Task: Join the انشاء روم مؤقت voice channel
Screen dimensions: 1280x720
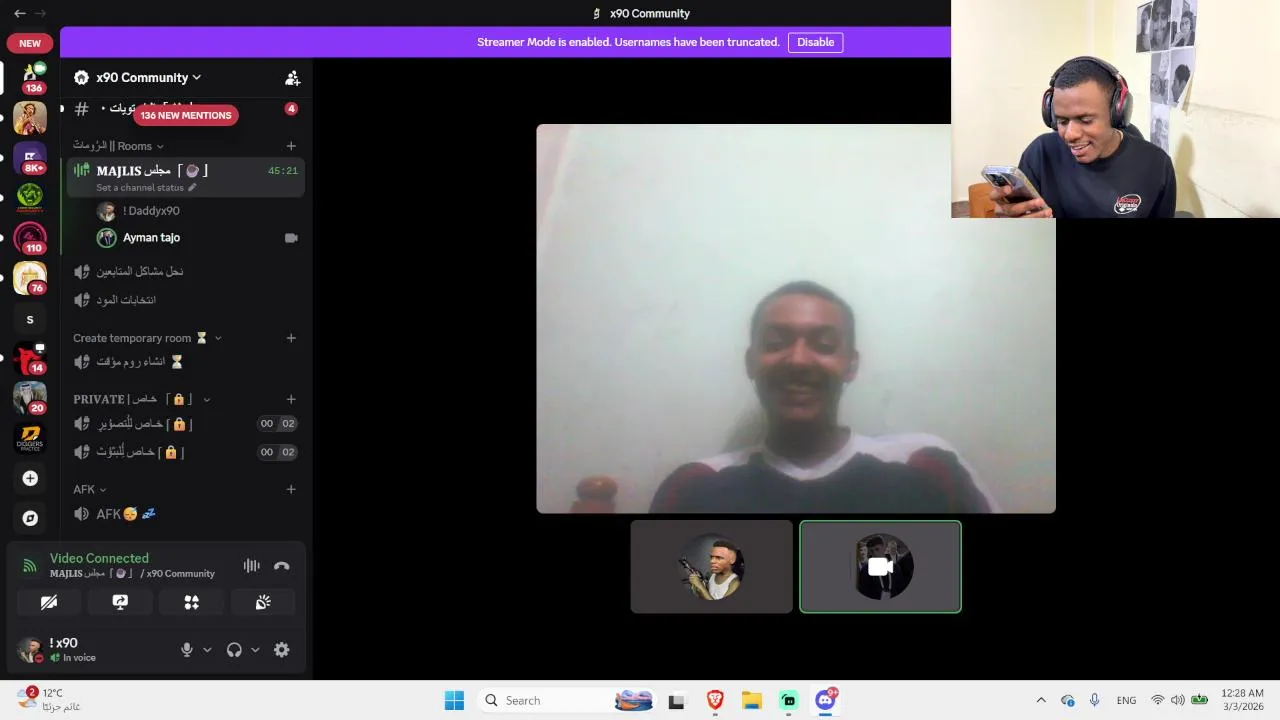Action: 185,362
